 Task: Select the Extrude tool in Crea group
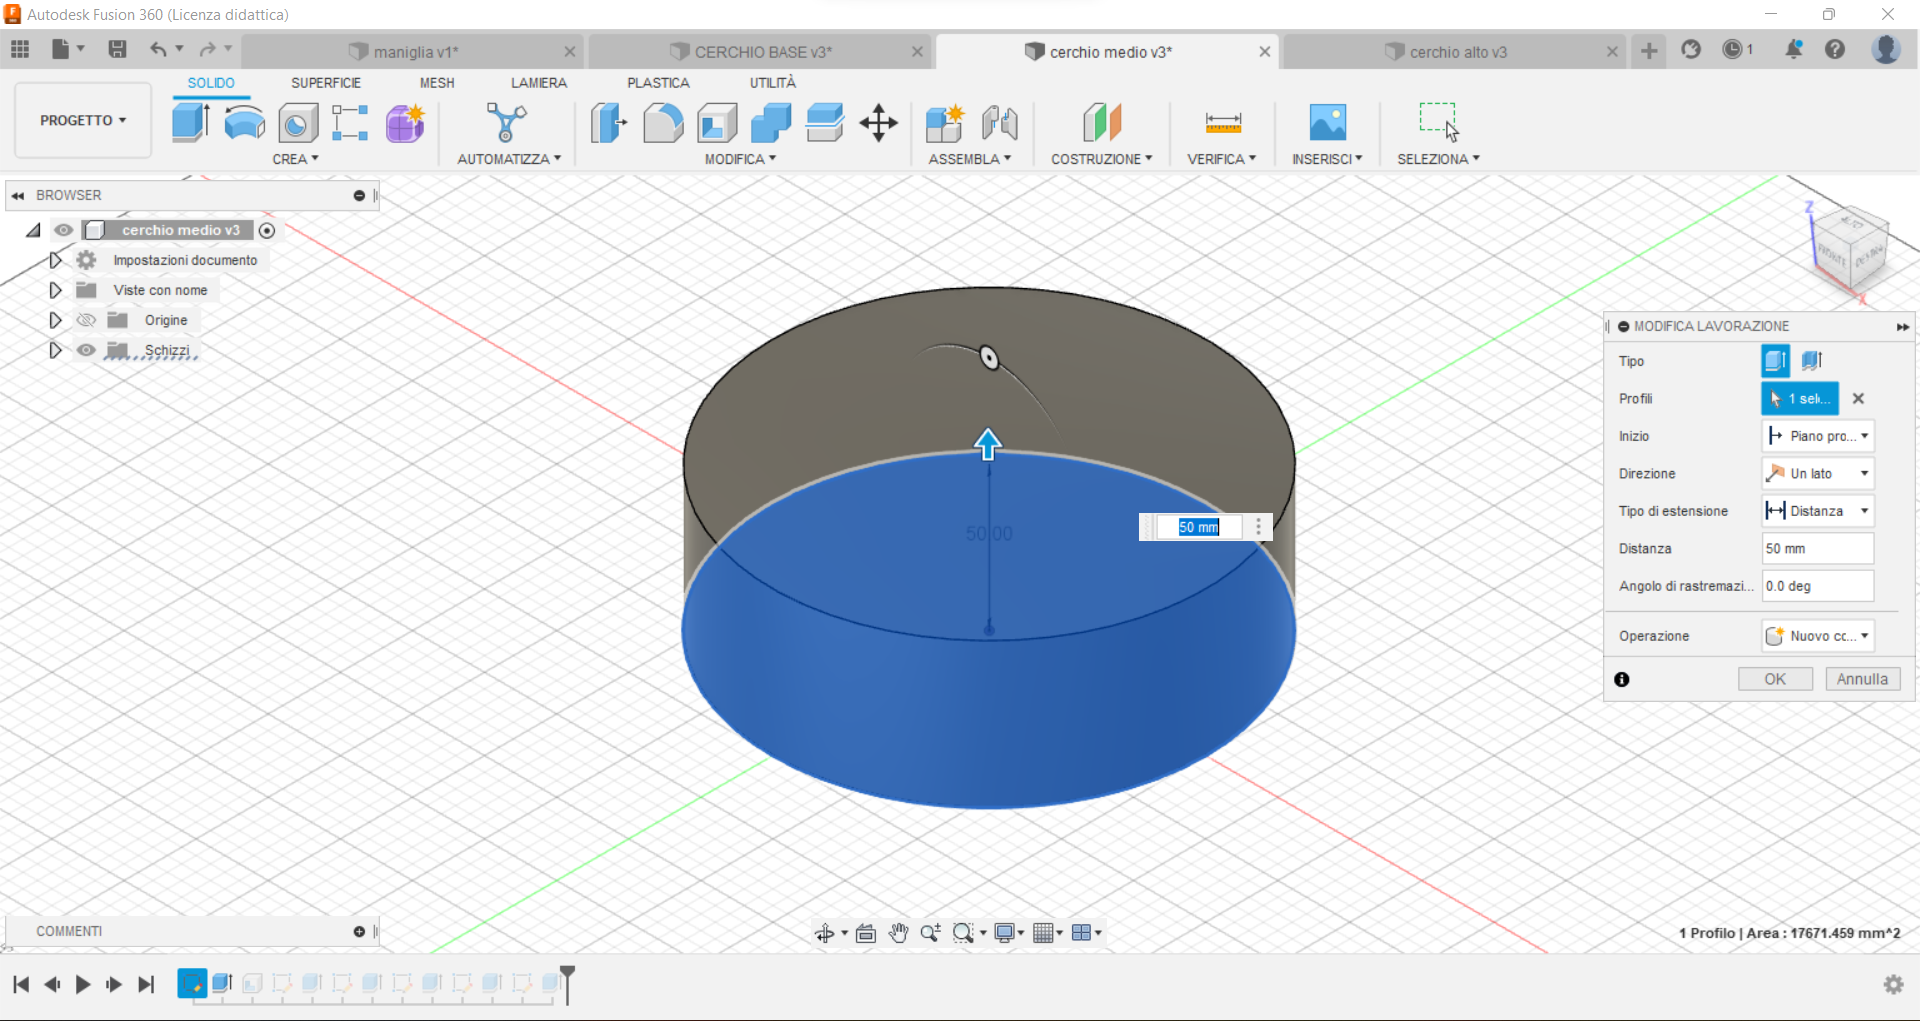(x=190, y=122)
